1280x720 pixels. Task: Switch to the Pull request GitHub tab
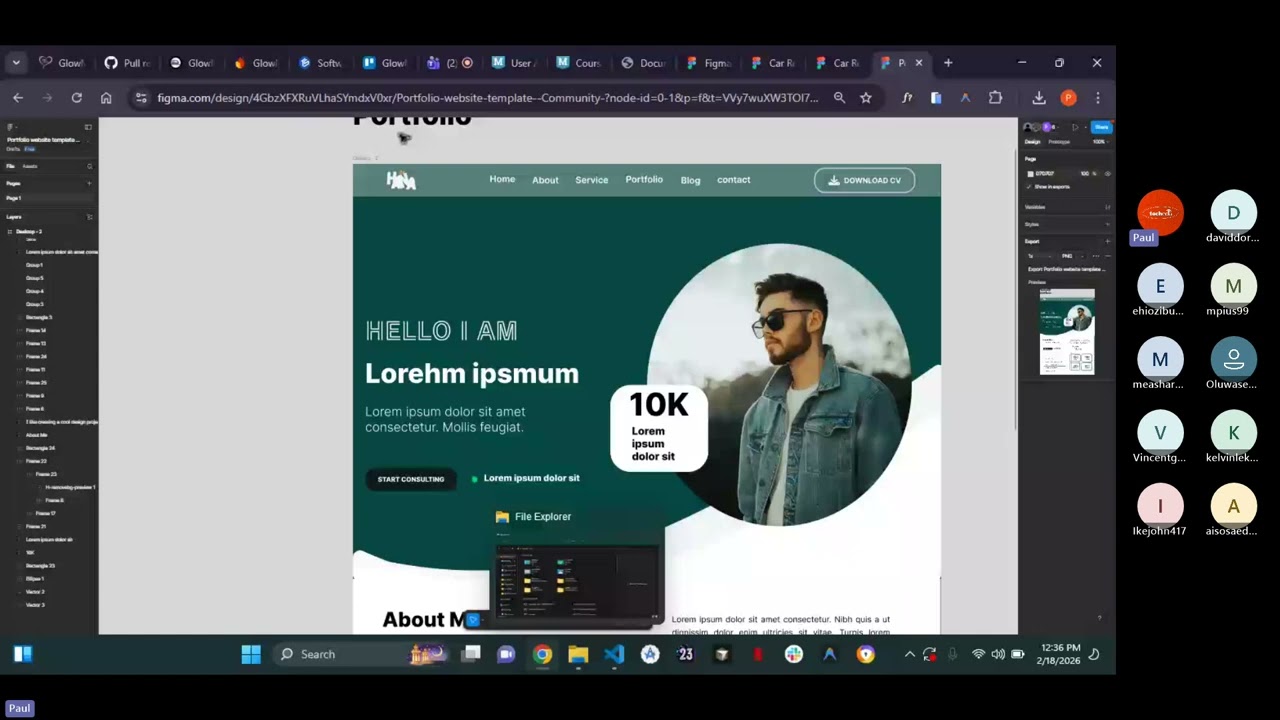tap(128, 63)
